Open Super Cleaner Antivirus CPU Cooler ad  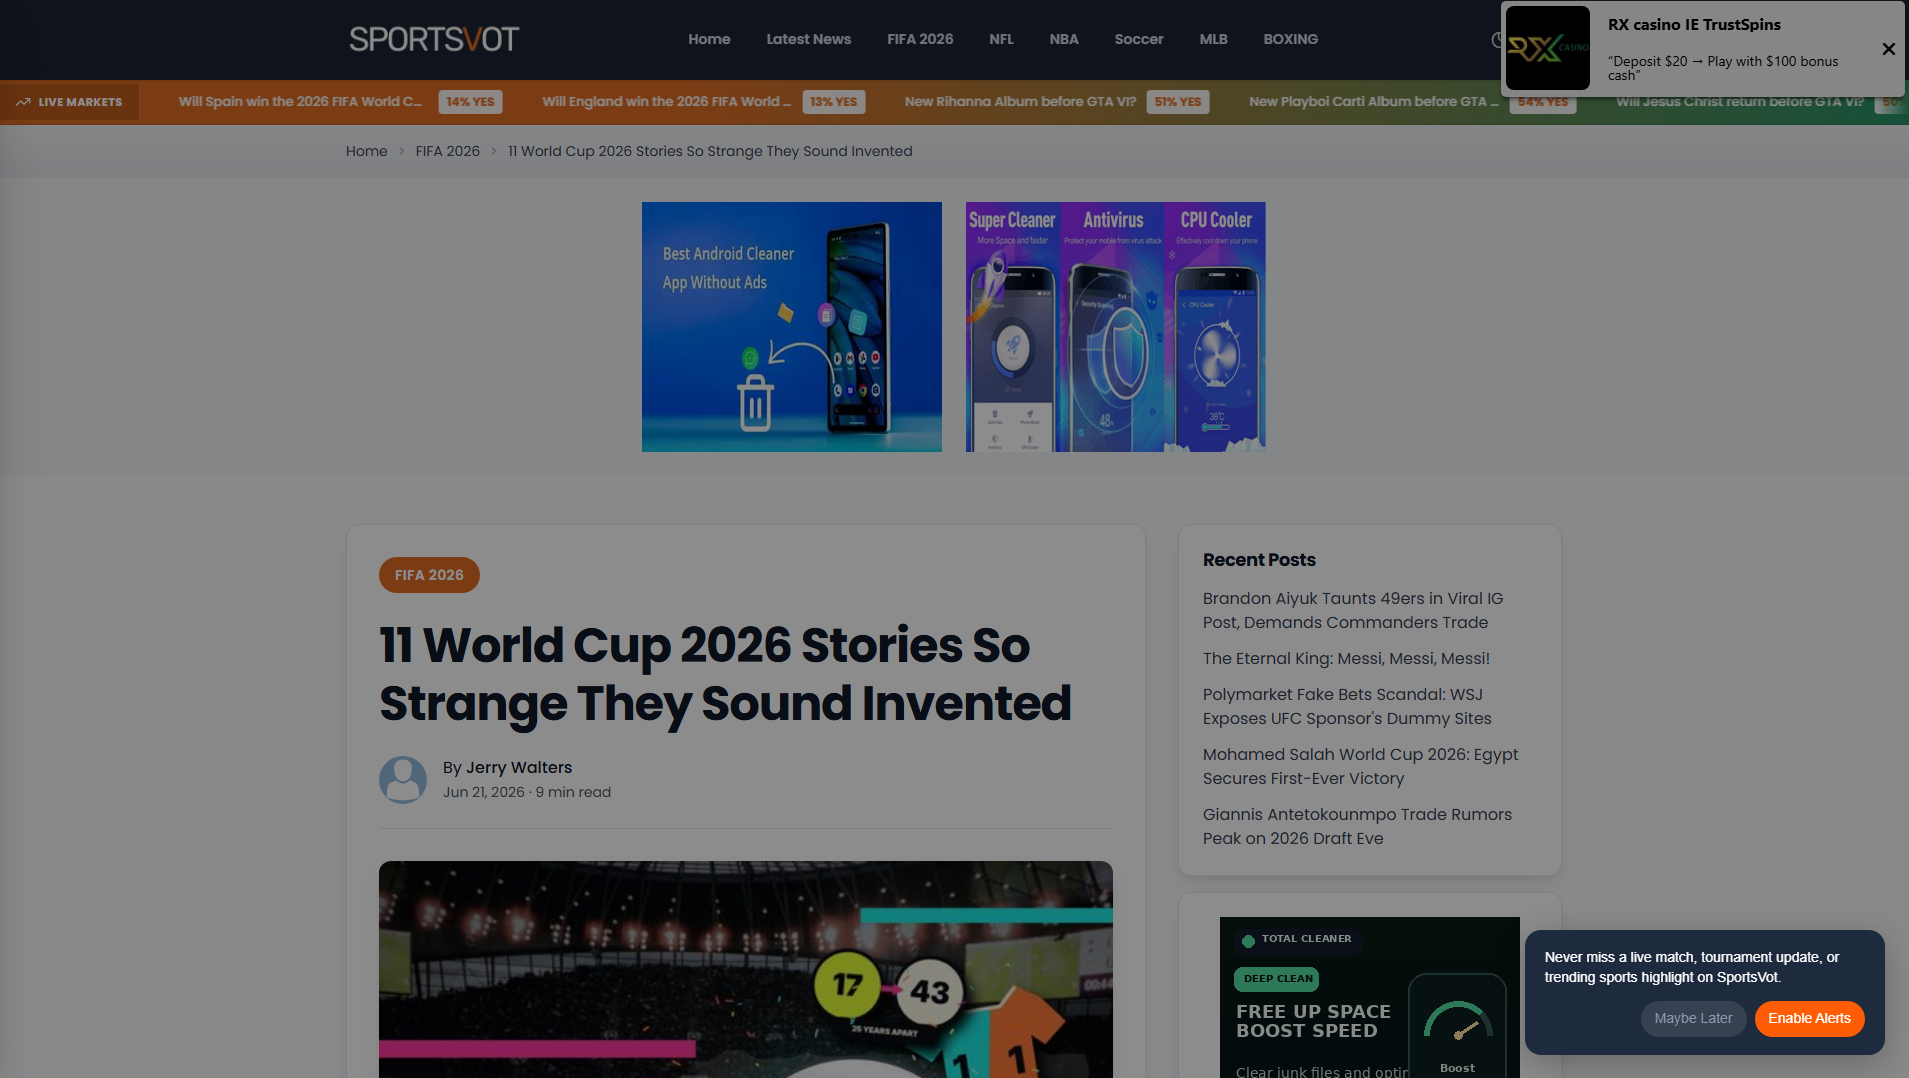[x=1115, y=327]
